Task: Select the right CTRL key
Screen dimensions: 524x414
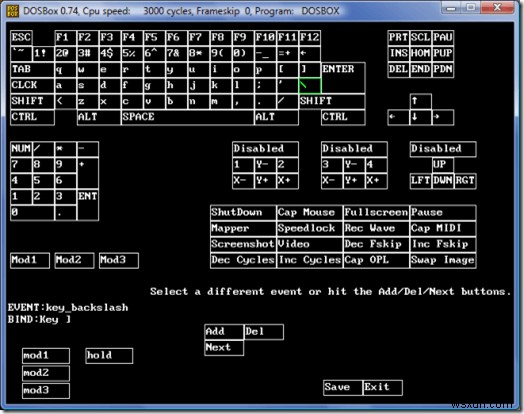Action: click(x=343, y=117)
